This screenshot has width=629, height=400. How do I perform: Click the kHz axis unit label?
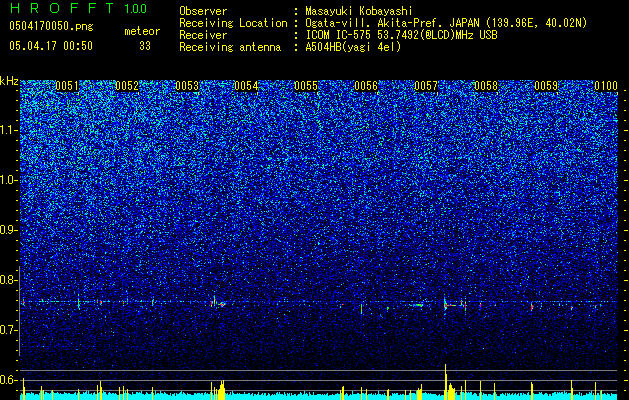click(9, 81)
